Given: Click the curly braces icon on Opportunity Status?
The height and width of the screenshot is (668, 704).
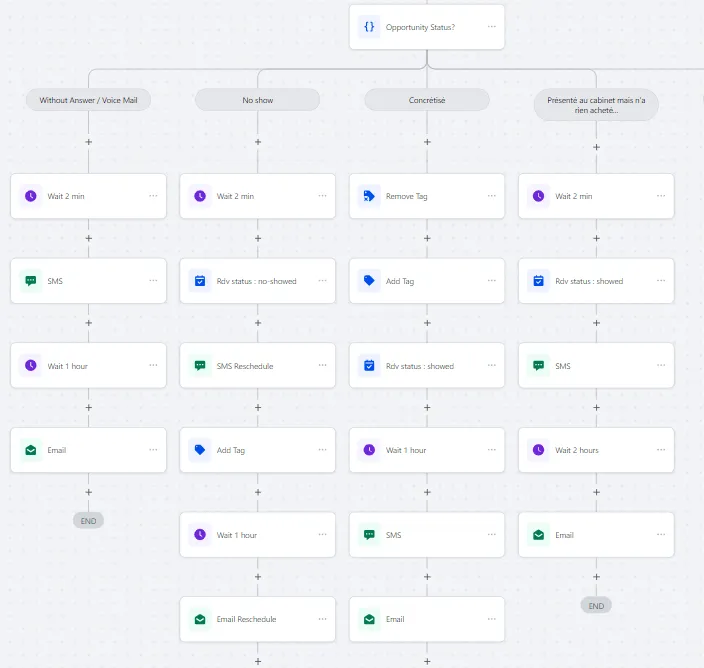Looking at the screenshot, I should click(369, 27).
